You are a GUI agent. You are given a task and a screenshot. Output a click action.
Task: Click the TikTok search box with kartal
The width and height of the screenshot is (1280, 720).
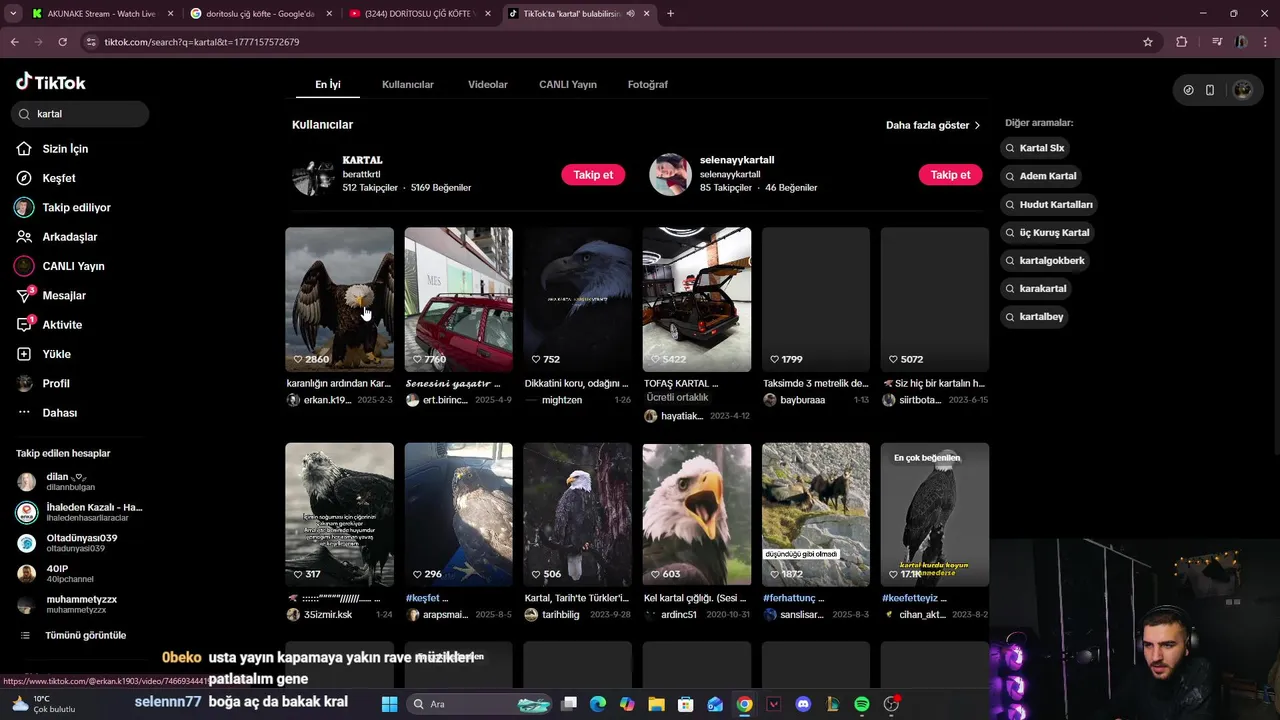pos(80,114)
